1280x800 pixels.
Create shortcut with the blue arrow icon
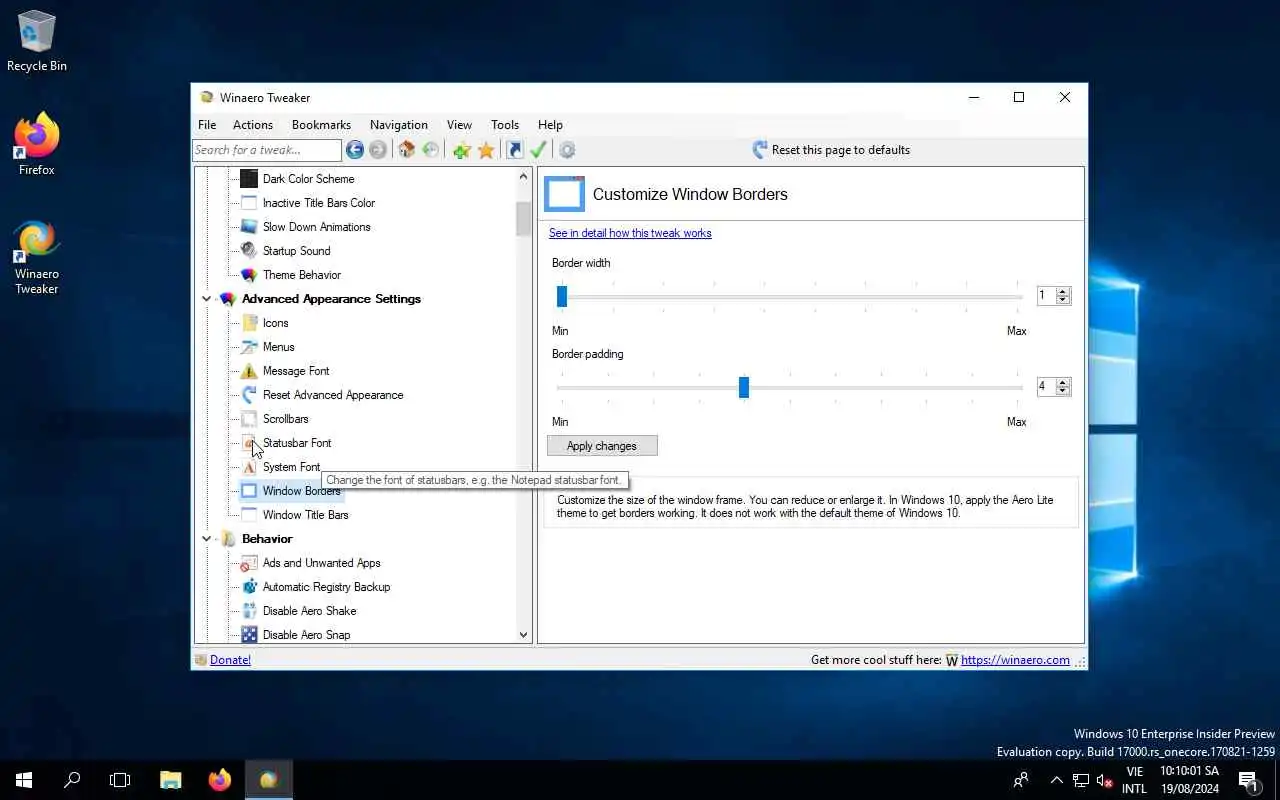pyautogui.click(x=514, y=150)
